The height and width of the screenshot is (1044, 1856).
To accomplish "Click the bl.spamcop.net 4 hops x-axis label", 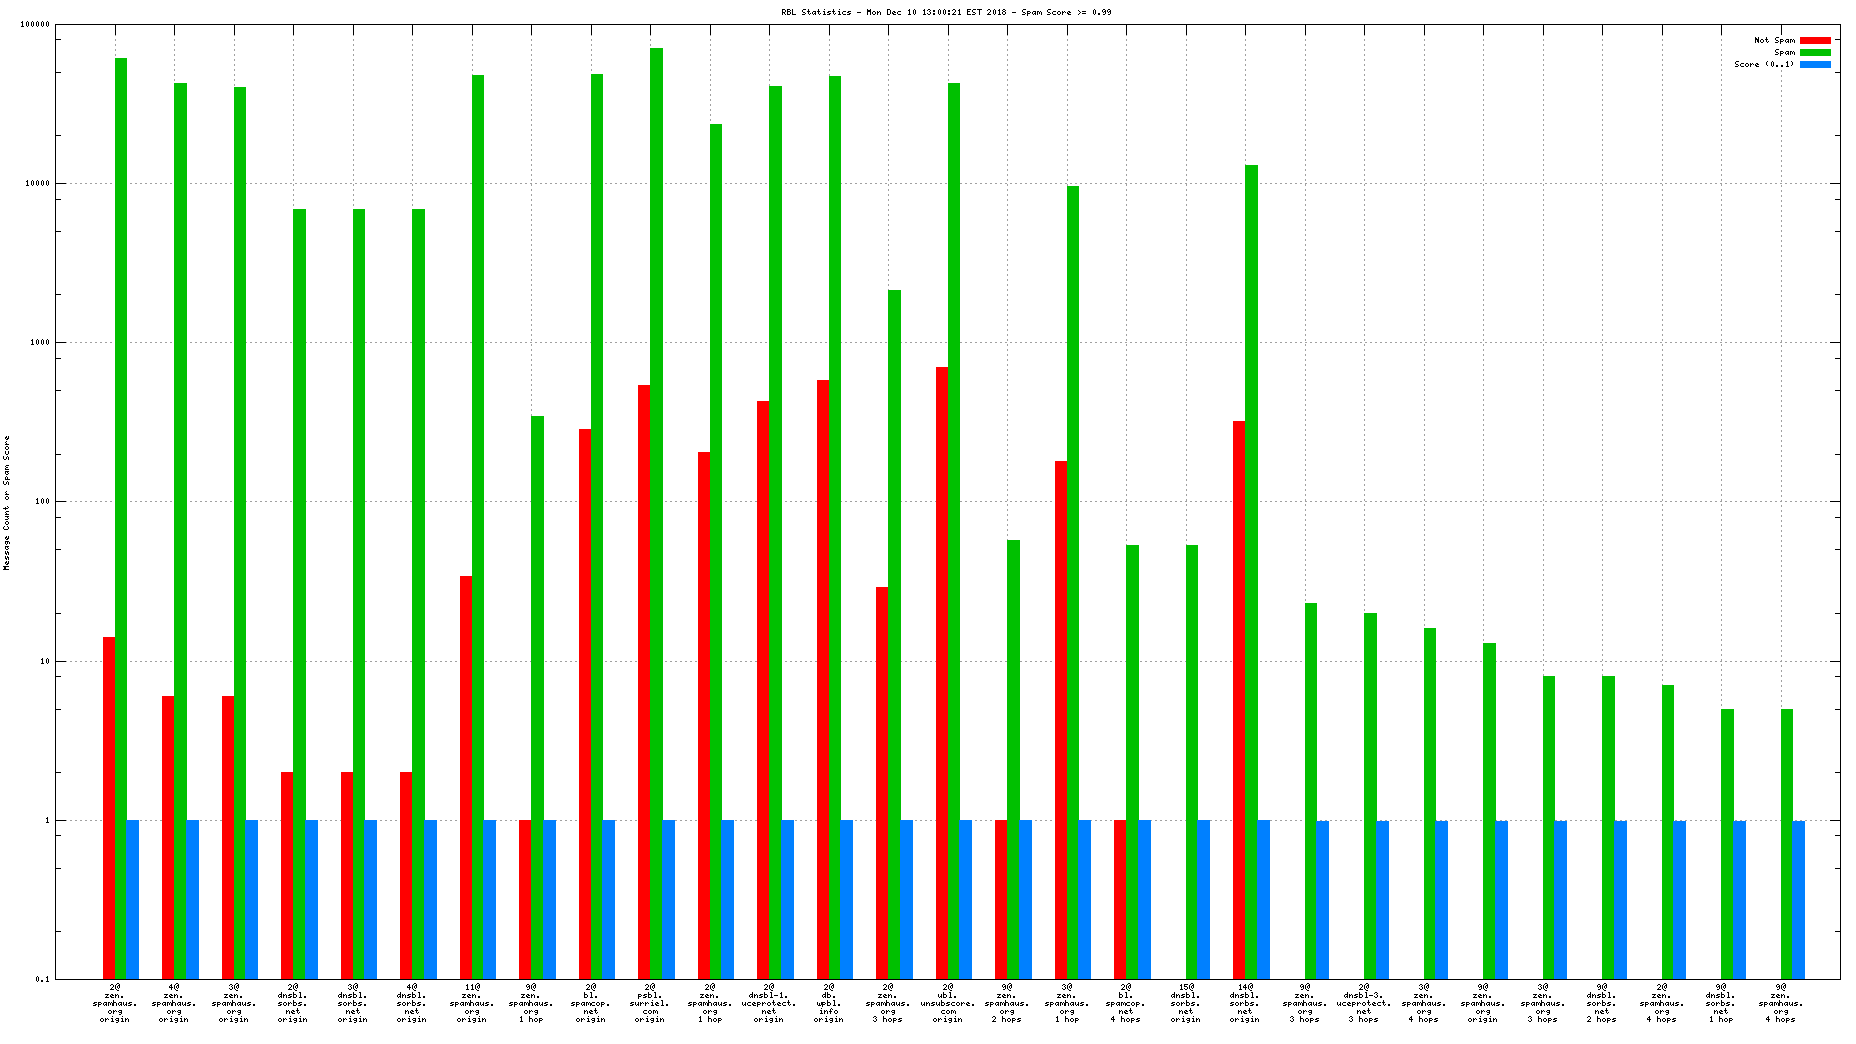I will pos(1126,1003).
